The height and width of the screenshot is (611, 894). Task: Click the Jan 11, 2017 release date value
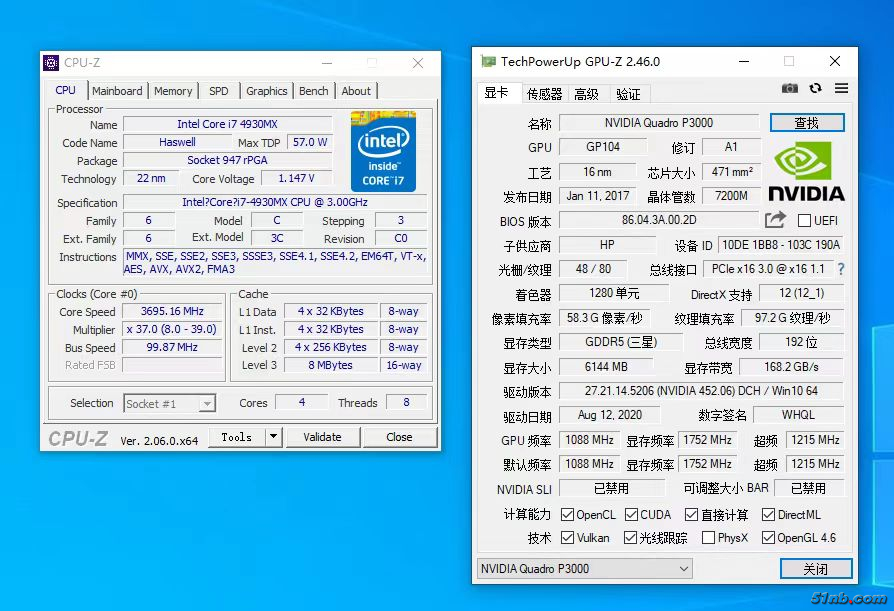(598, 195)
